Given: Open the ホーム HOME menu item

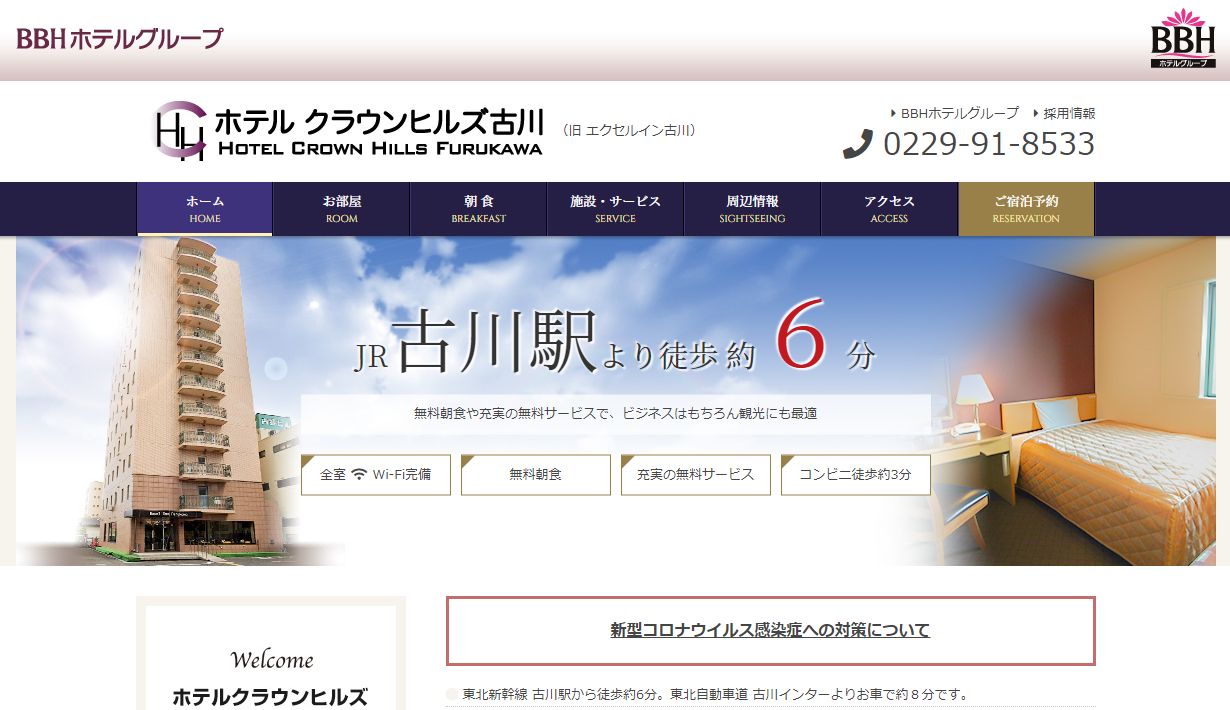Looking at the screenshot, I should pos(205,209).
